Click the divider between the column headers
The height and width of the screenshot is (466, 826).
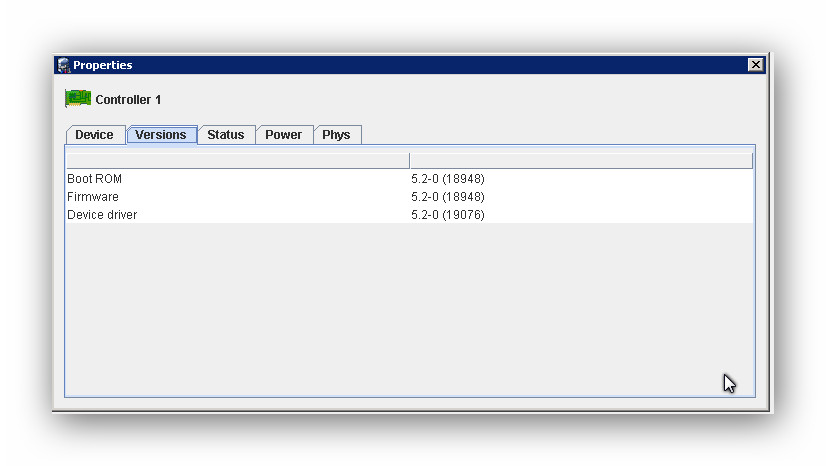pos(409,161)
